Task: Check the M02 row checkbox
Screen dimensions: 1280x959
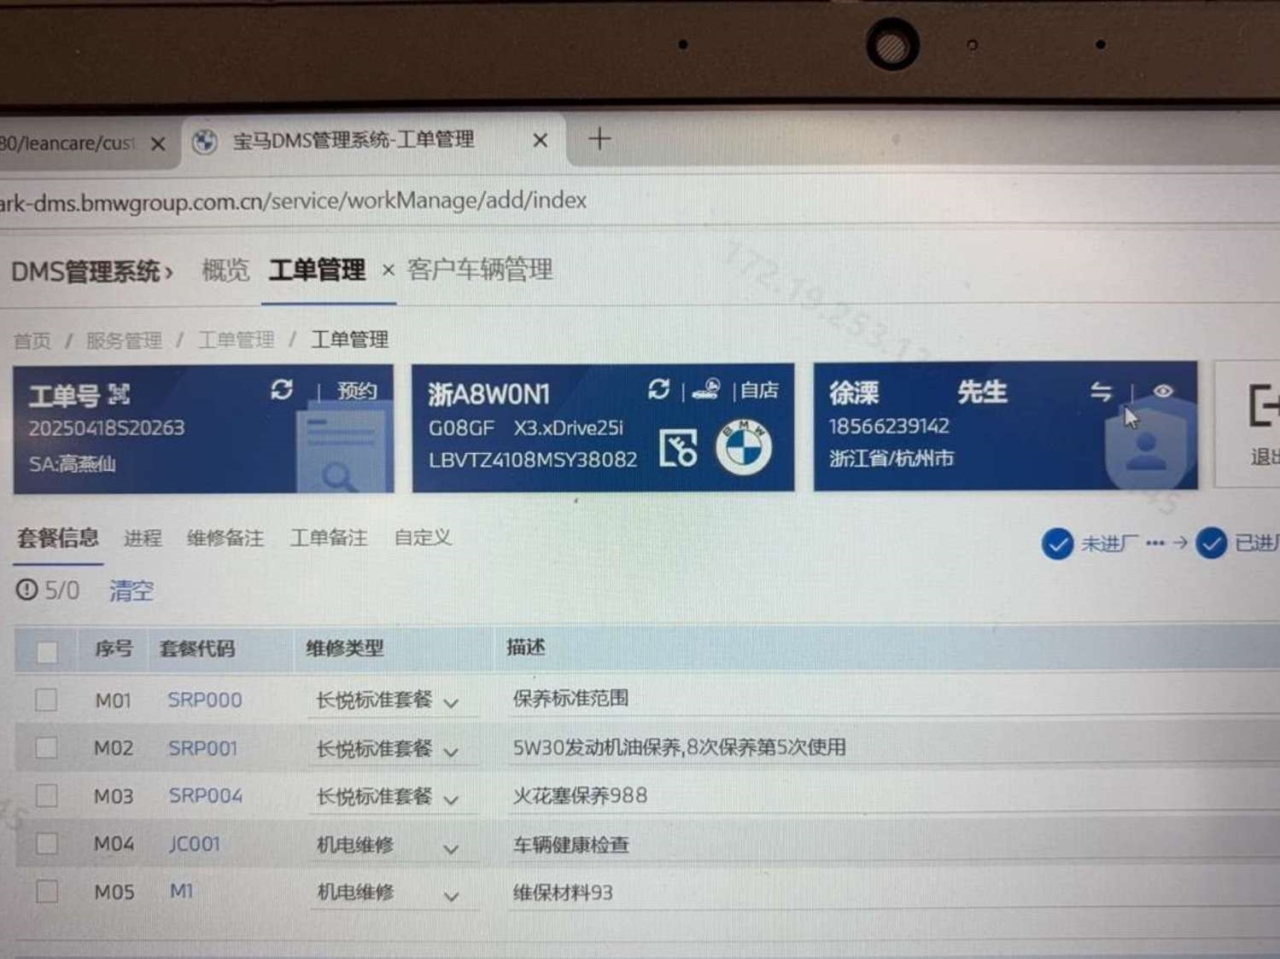Action: (x=46, y=747)
